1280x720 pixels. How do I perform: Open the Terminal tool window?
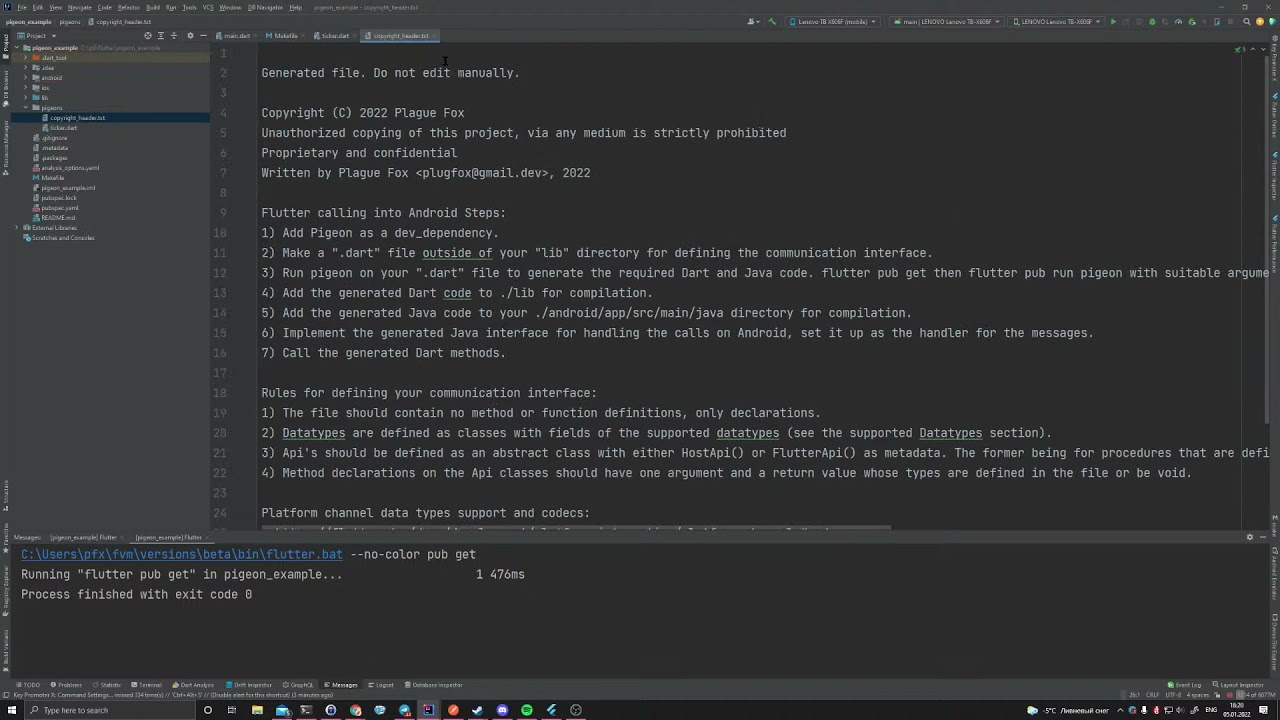click(147, 685)
